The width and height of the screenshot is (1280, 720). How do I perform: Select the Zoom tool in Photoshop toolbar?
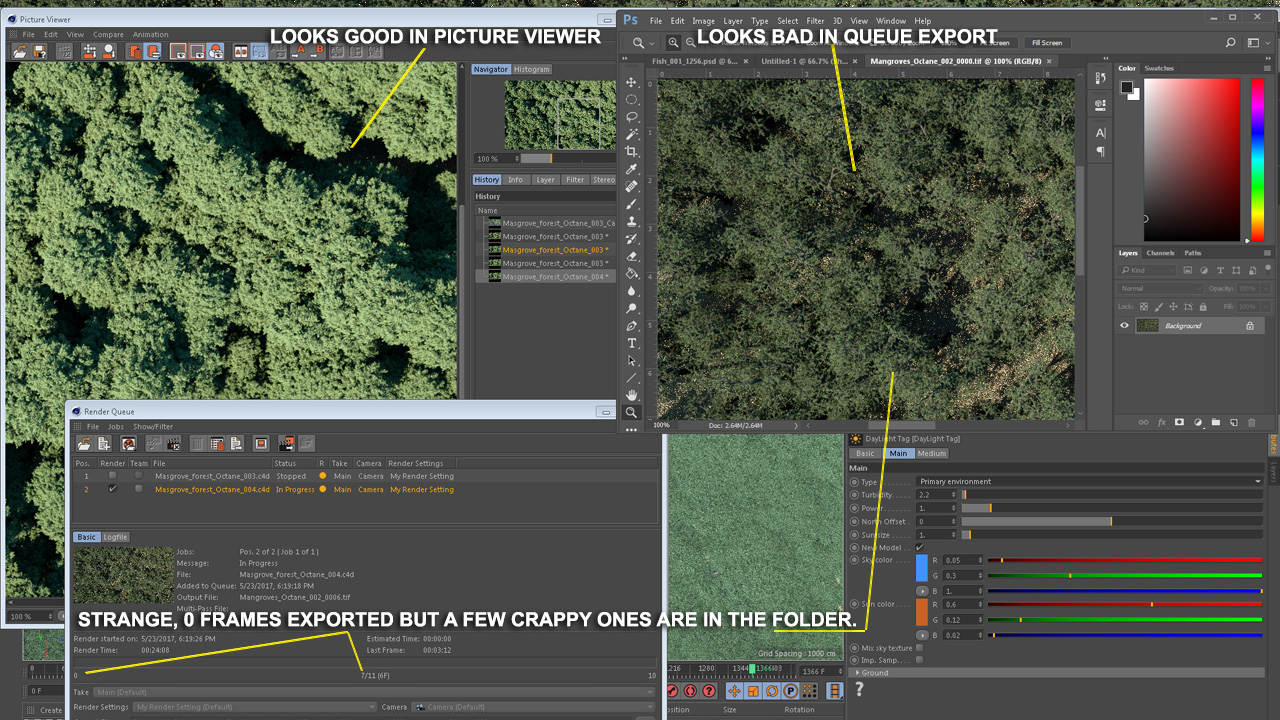pos(631,412)
